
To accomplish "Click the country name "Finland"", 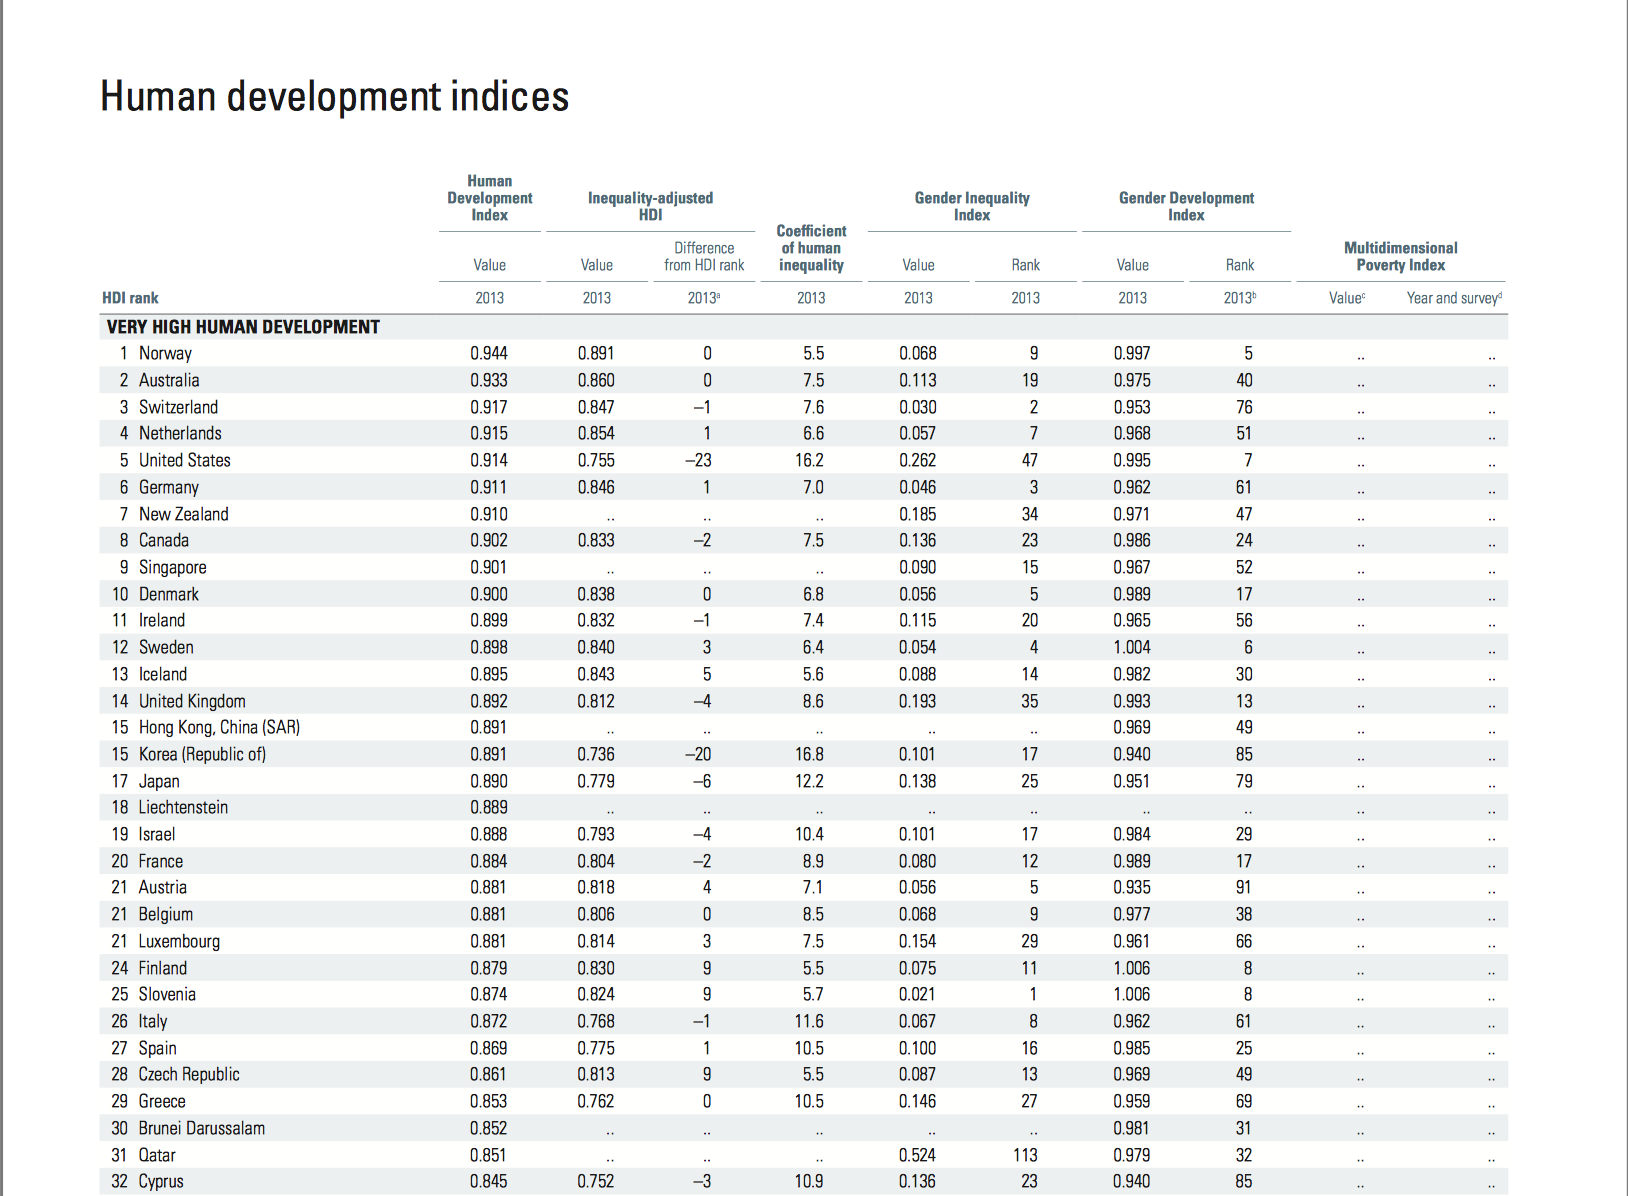I will point(163,968).
